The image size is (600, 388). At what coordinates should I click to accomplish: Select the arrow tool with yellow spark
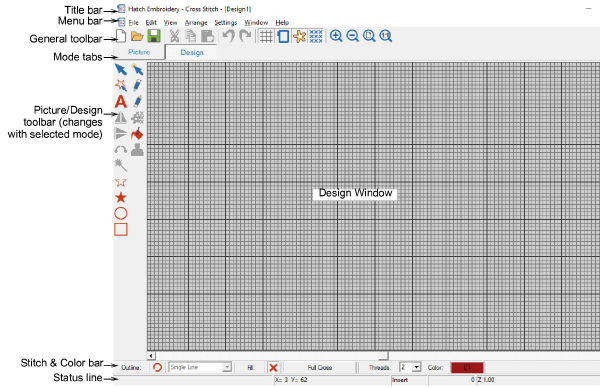pyautogui.click(x=137, y=69)
